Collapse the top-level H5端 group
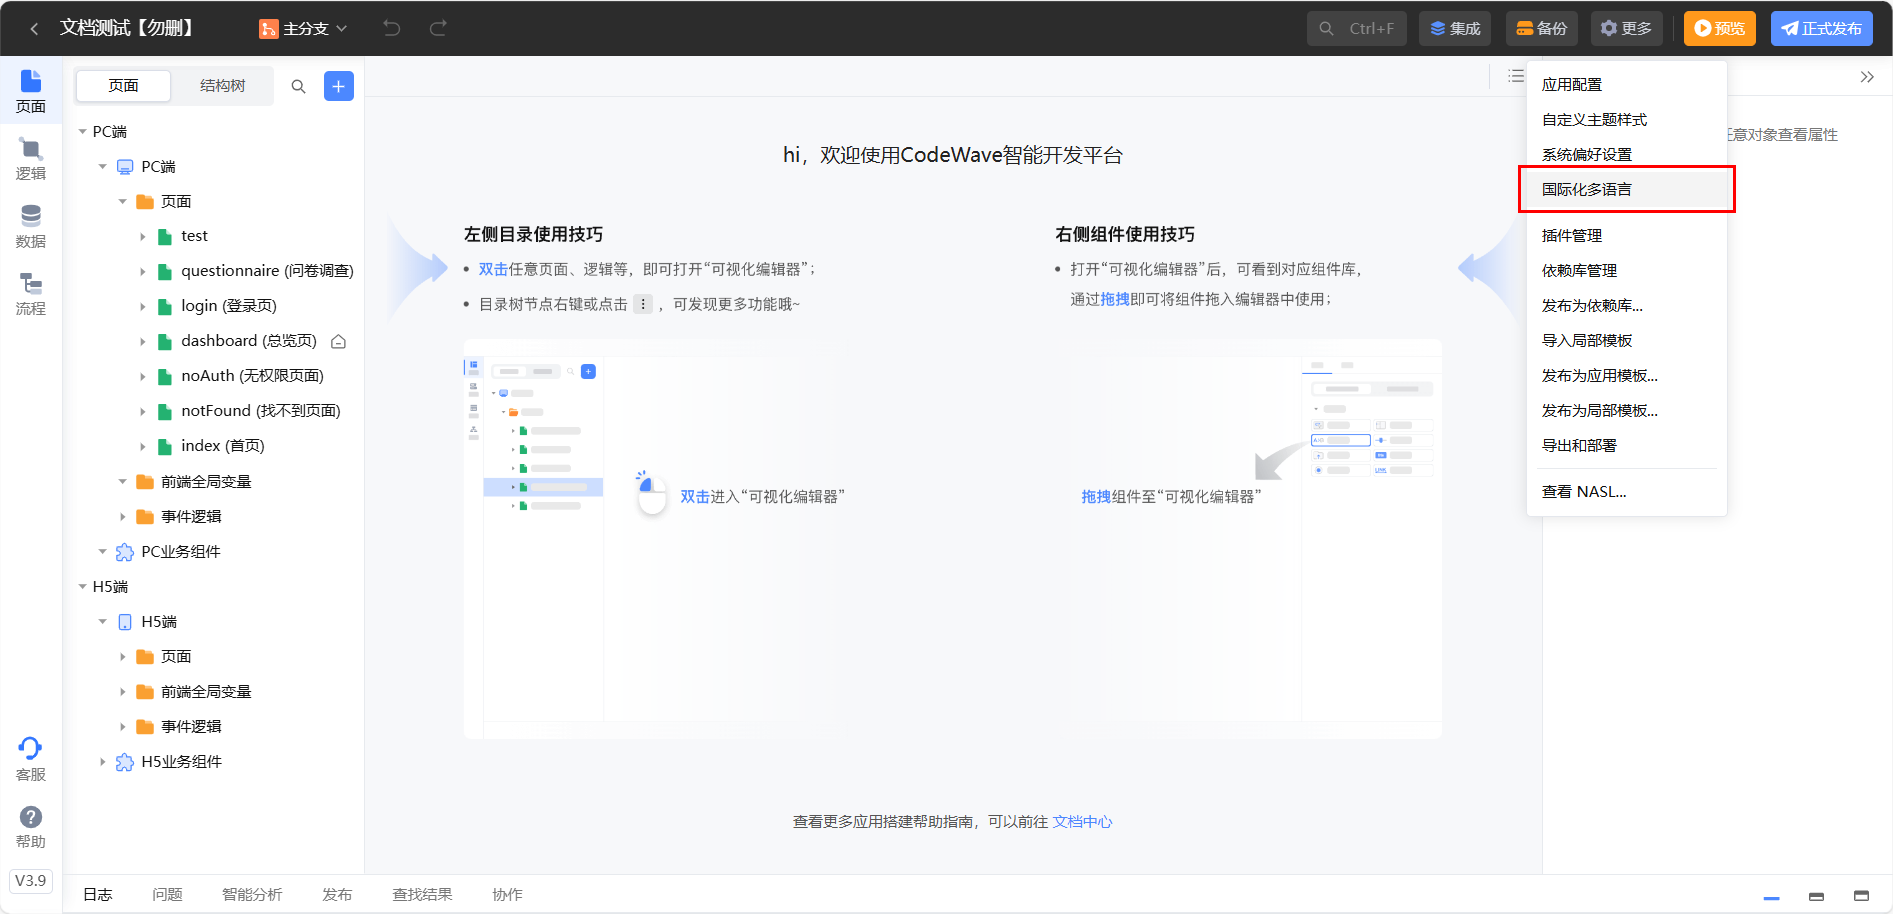 [x=83, y=587]
